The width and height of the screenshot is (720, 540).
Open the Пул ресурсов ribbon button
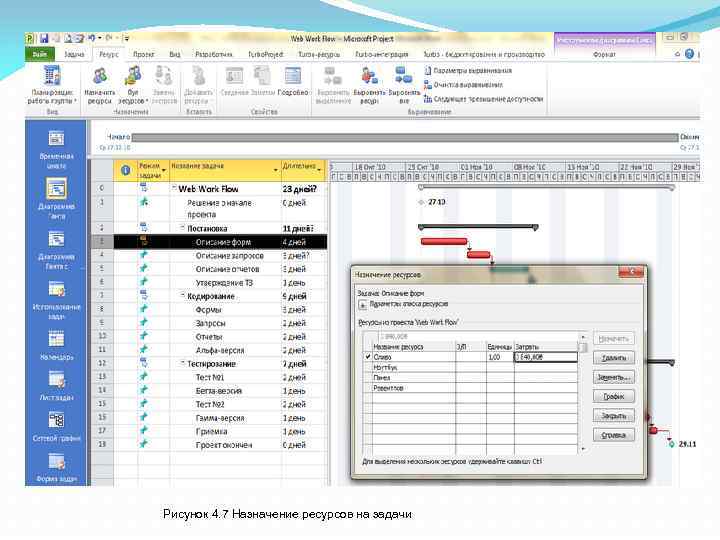coord(133,85)
